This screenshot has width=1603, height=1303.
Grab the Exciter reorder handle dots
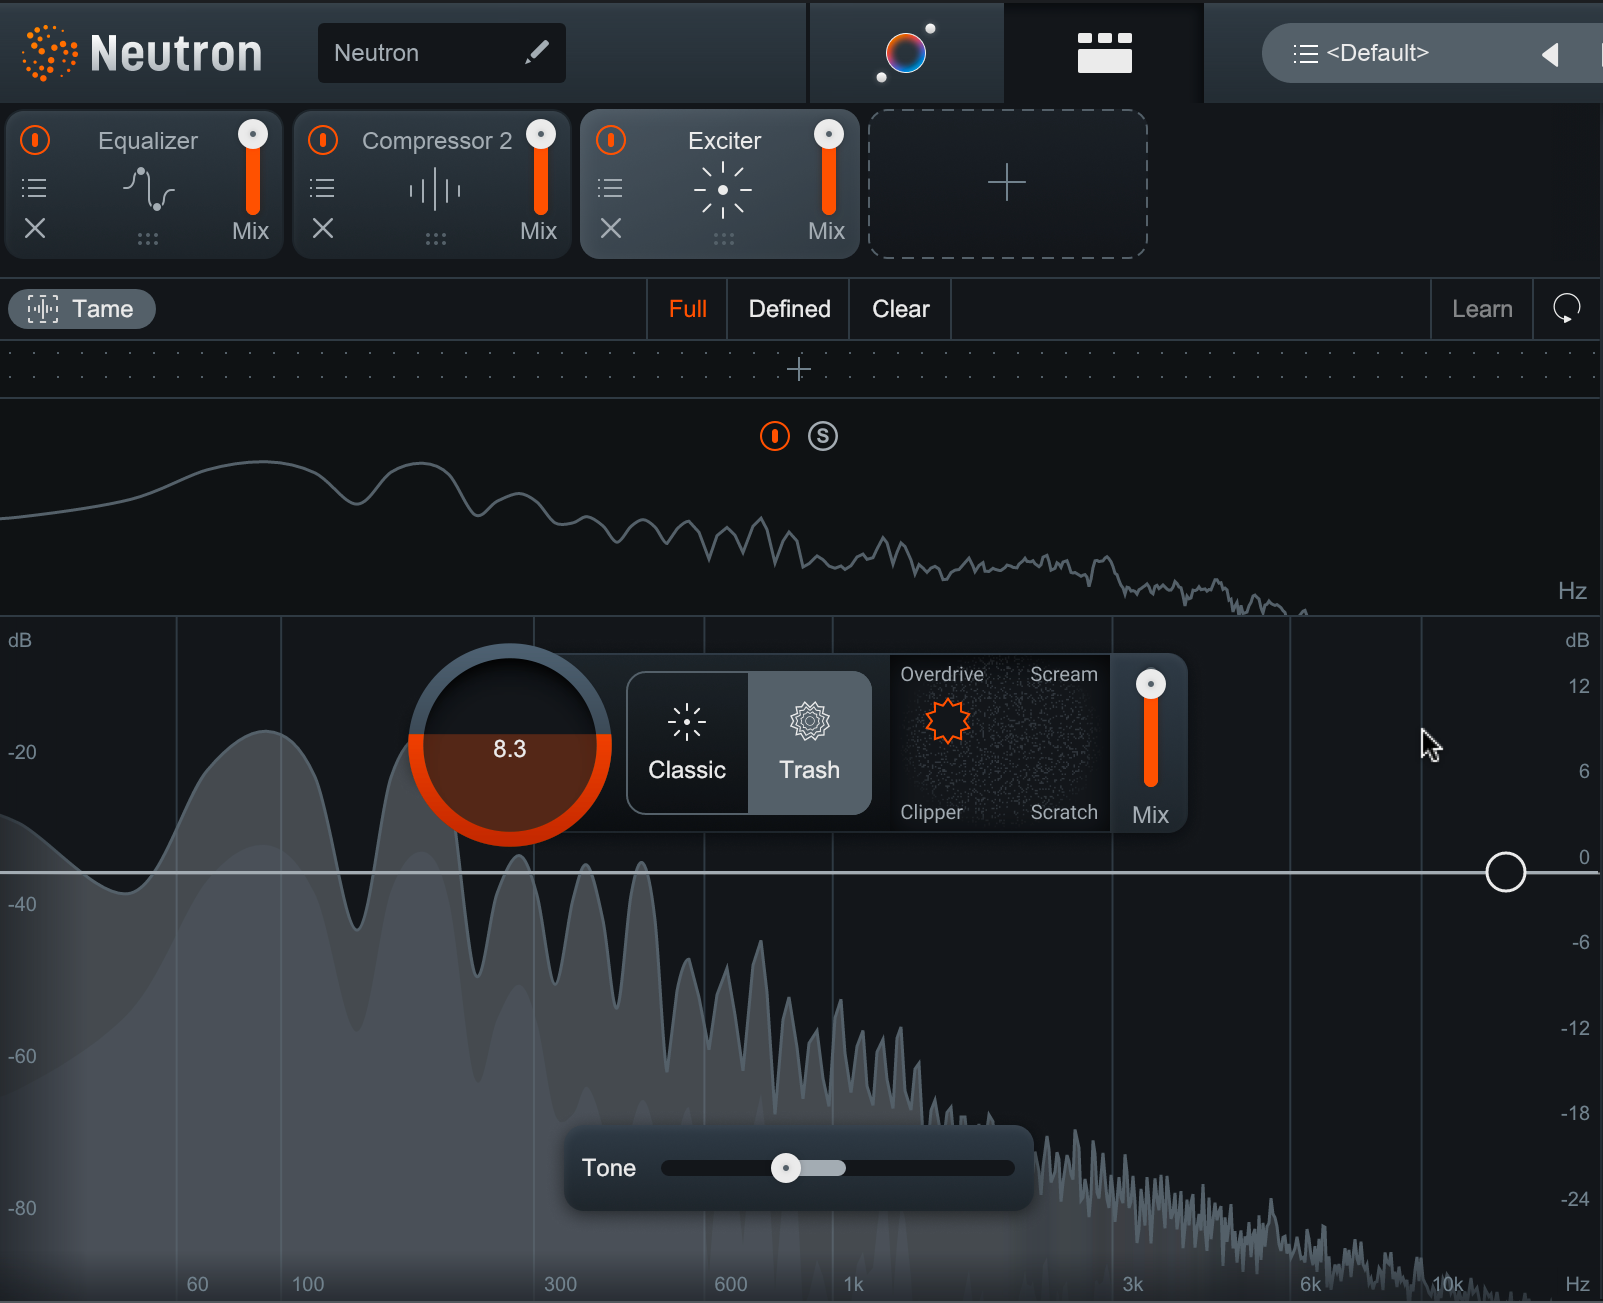pos(724,239)
